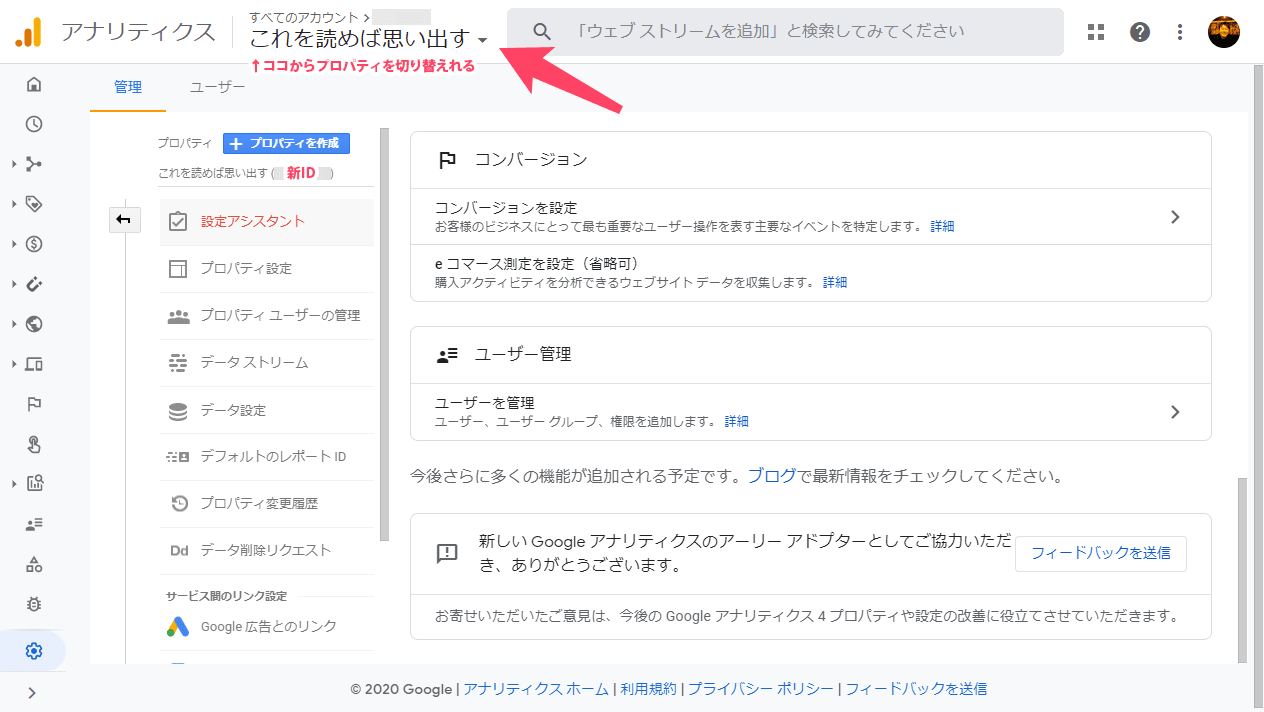Open the 利用規約 footer link

tap(648, 689)
